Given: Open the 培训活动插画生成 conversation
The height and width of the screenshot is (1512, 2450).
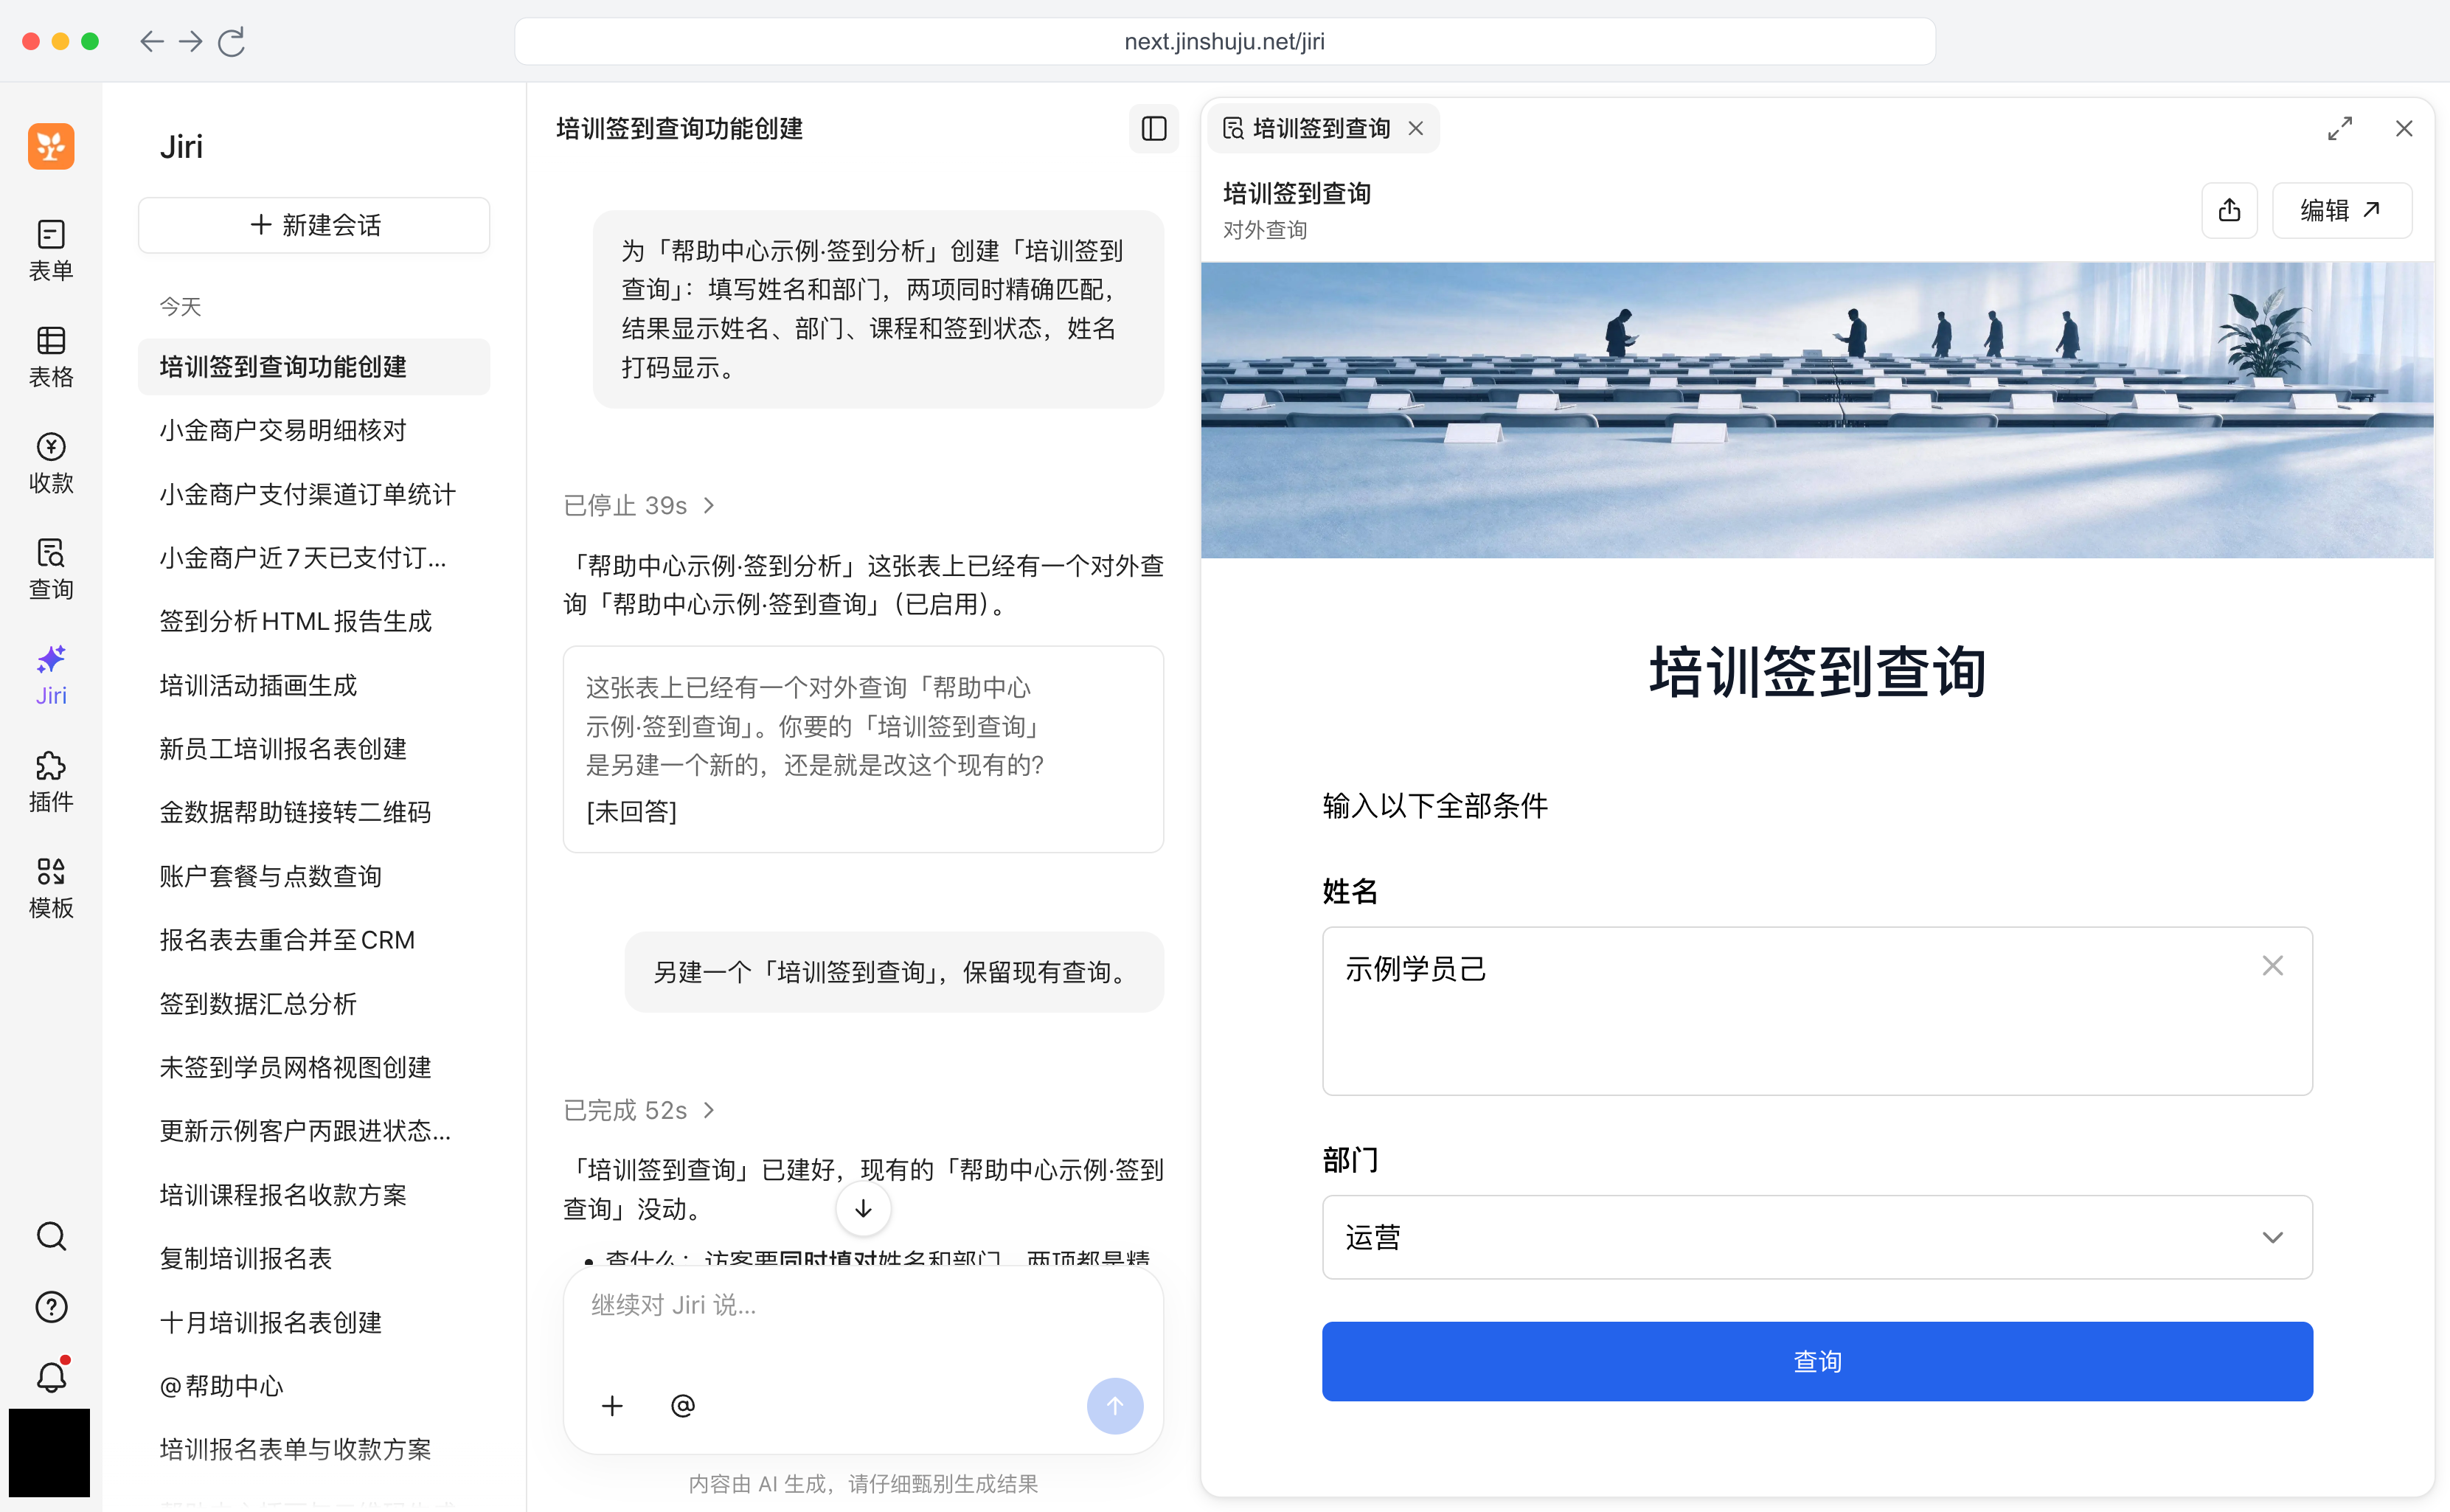Looking at the screenshot, I should click(313, 685).
